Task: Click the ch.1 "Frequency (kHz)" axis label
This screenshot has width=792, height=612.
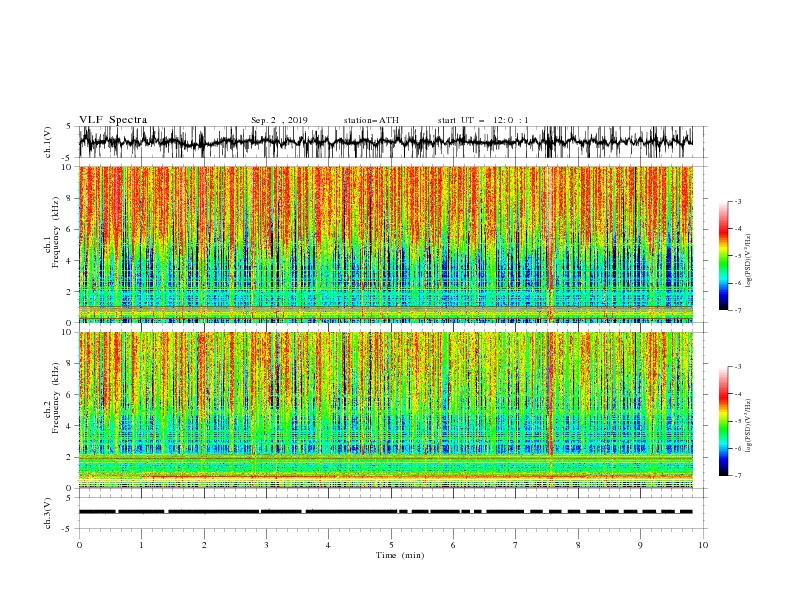Action: (x=55, y=233)
